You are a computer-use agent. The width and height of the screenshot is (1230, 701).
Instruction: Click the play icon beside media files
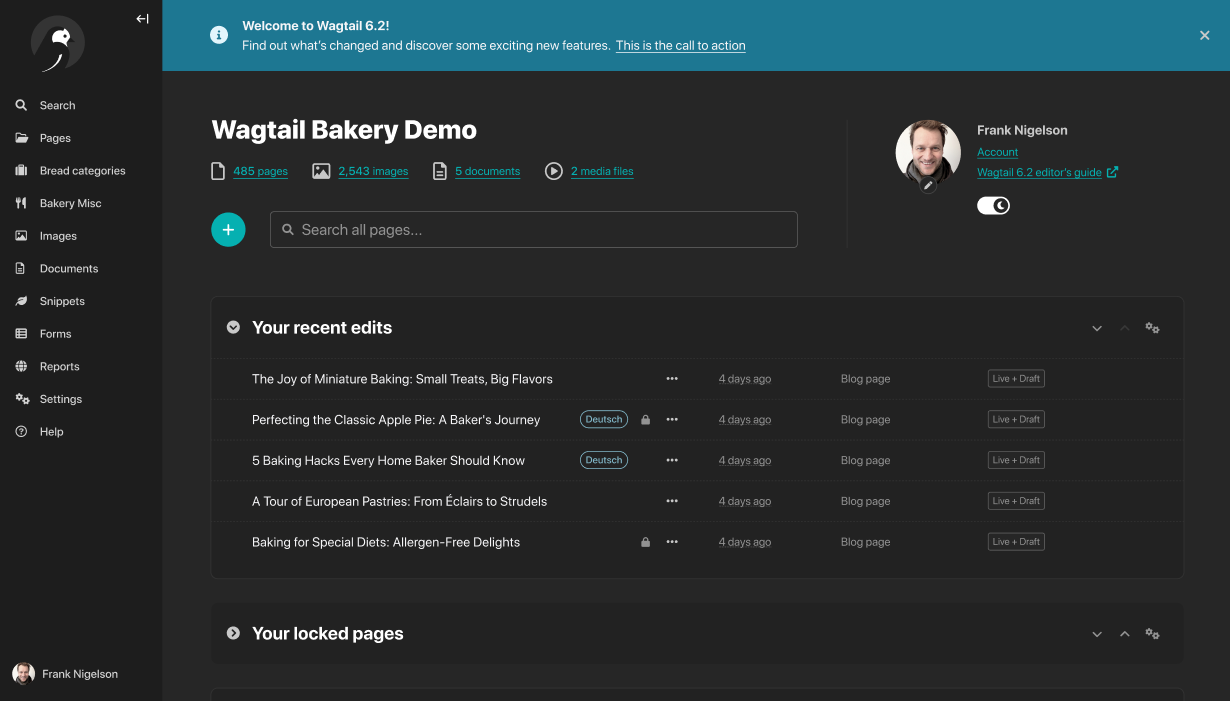click(554, 171)
